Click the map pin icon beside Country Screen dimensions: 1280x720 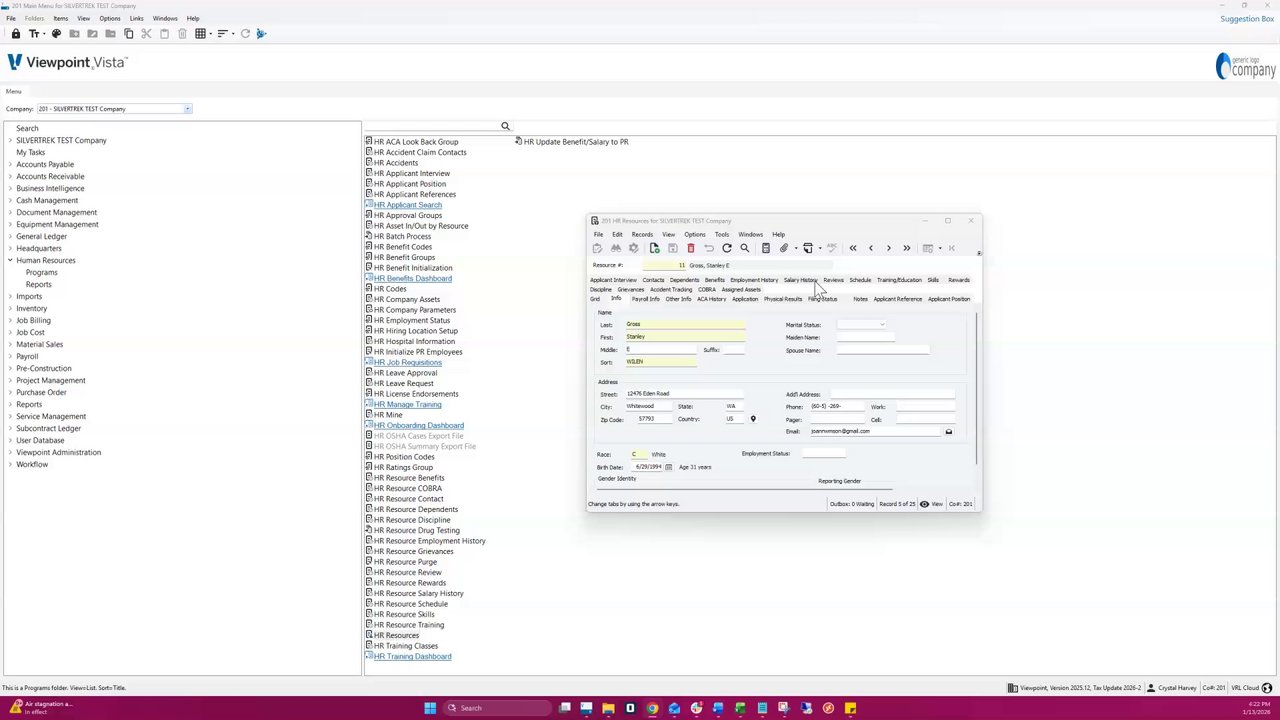753,419
